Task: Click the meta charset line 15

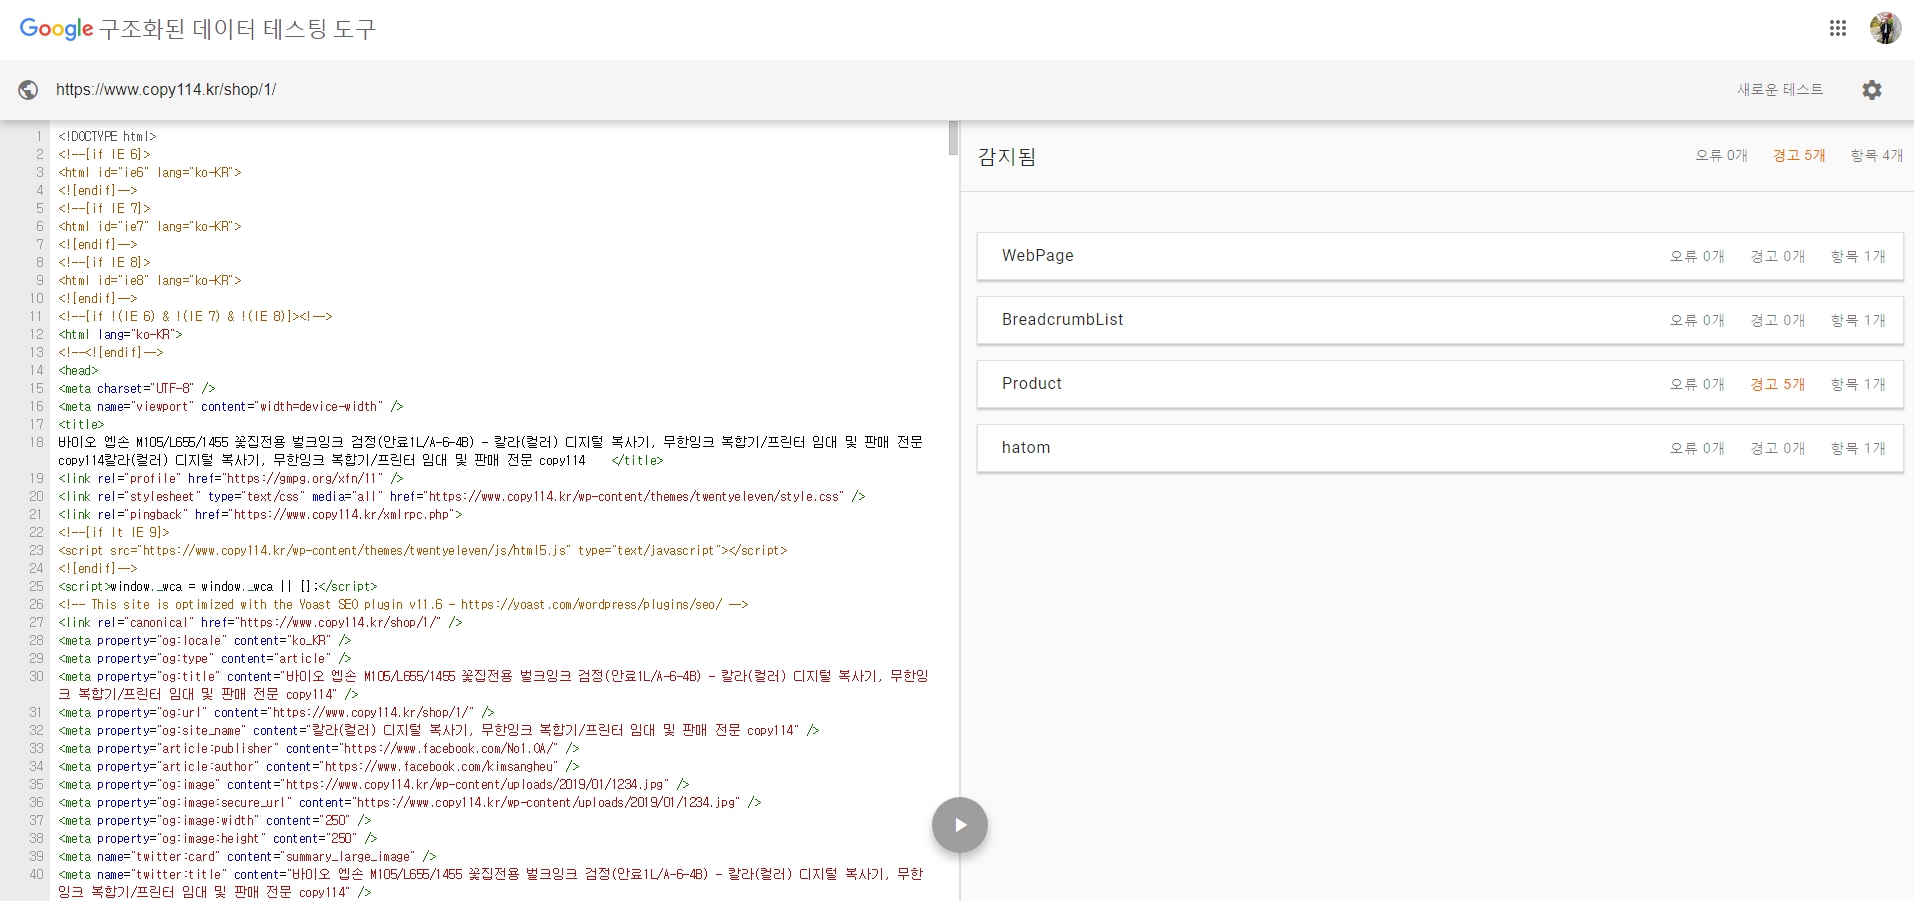Action: coord(136,388)
